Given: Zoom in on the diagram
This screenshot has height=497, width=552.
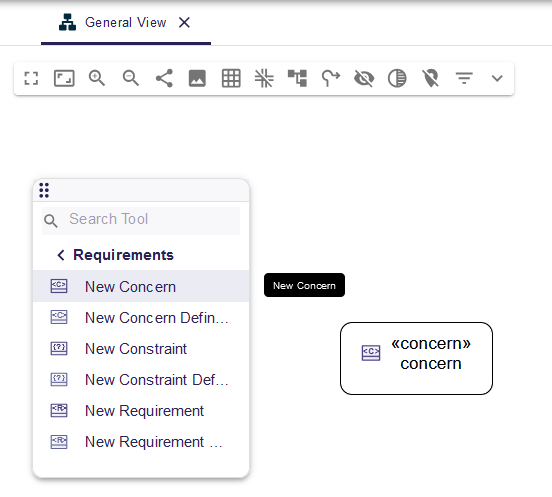Looking at the screenshot, I should 97,78.
